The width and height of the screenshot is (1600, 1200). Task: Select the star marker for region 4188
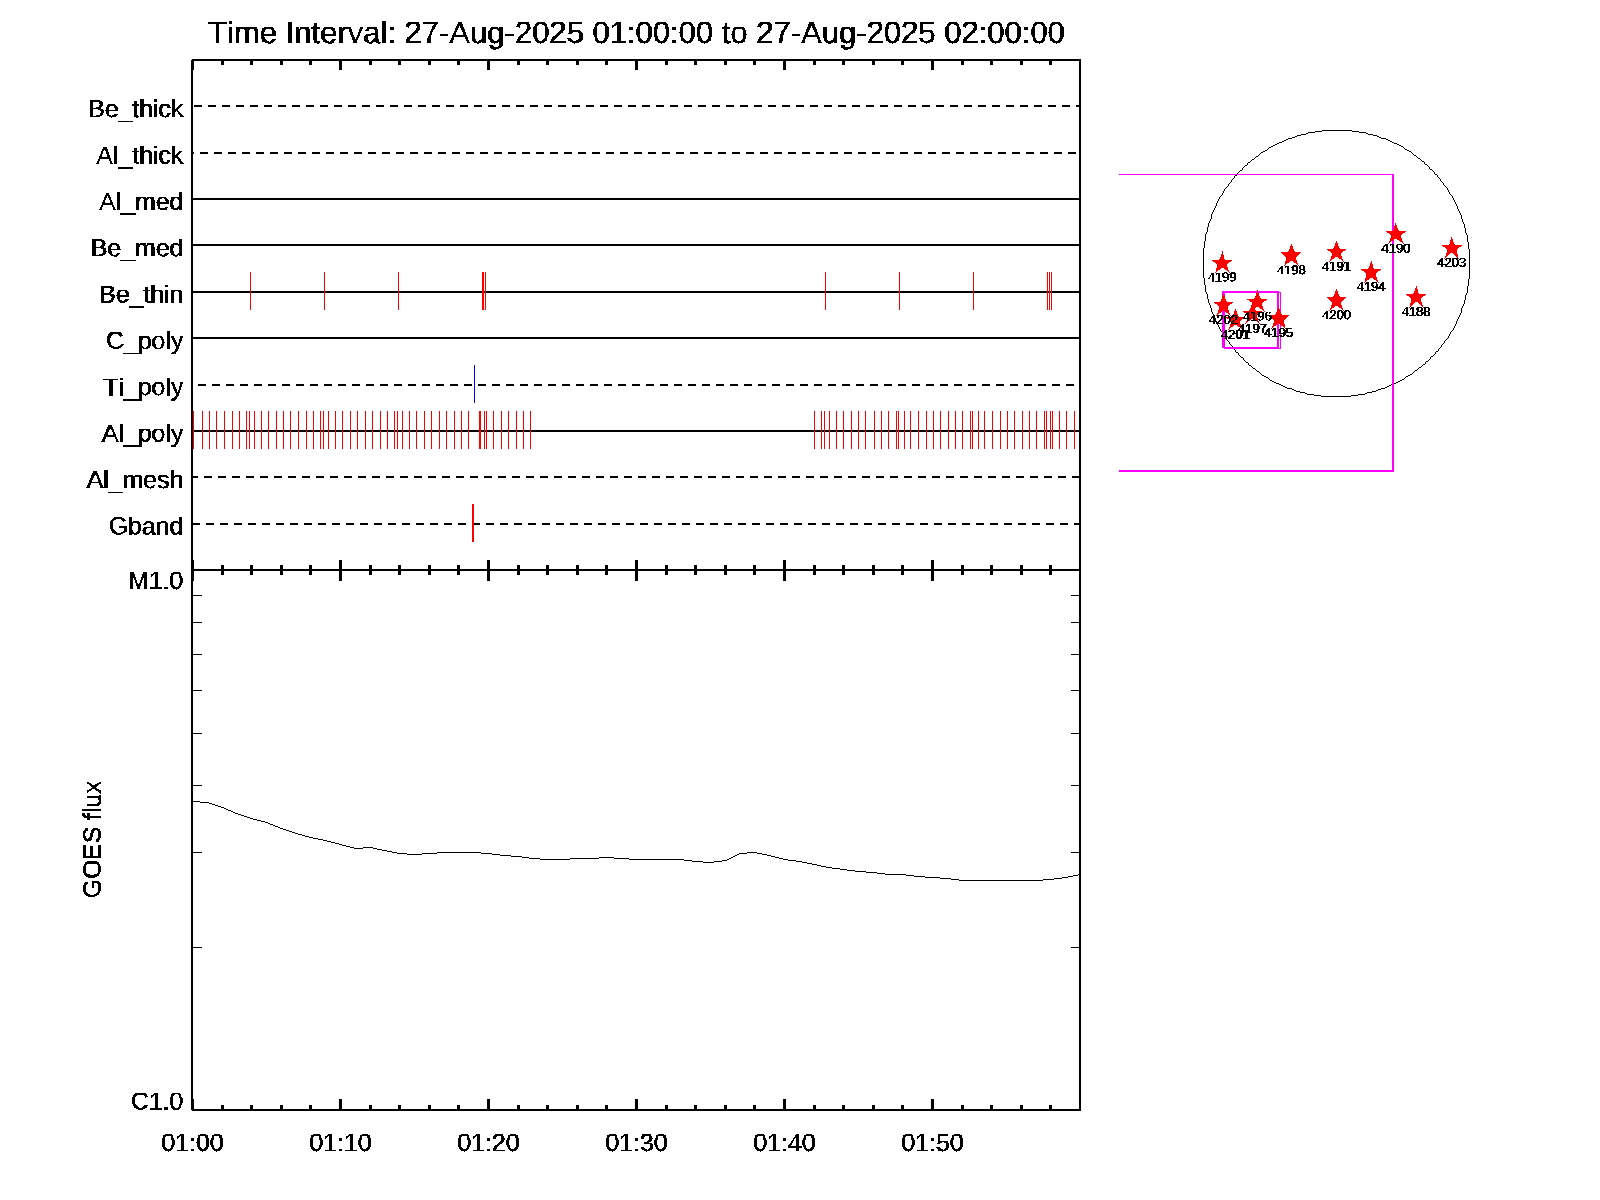(x=1416, y=297)
